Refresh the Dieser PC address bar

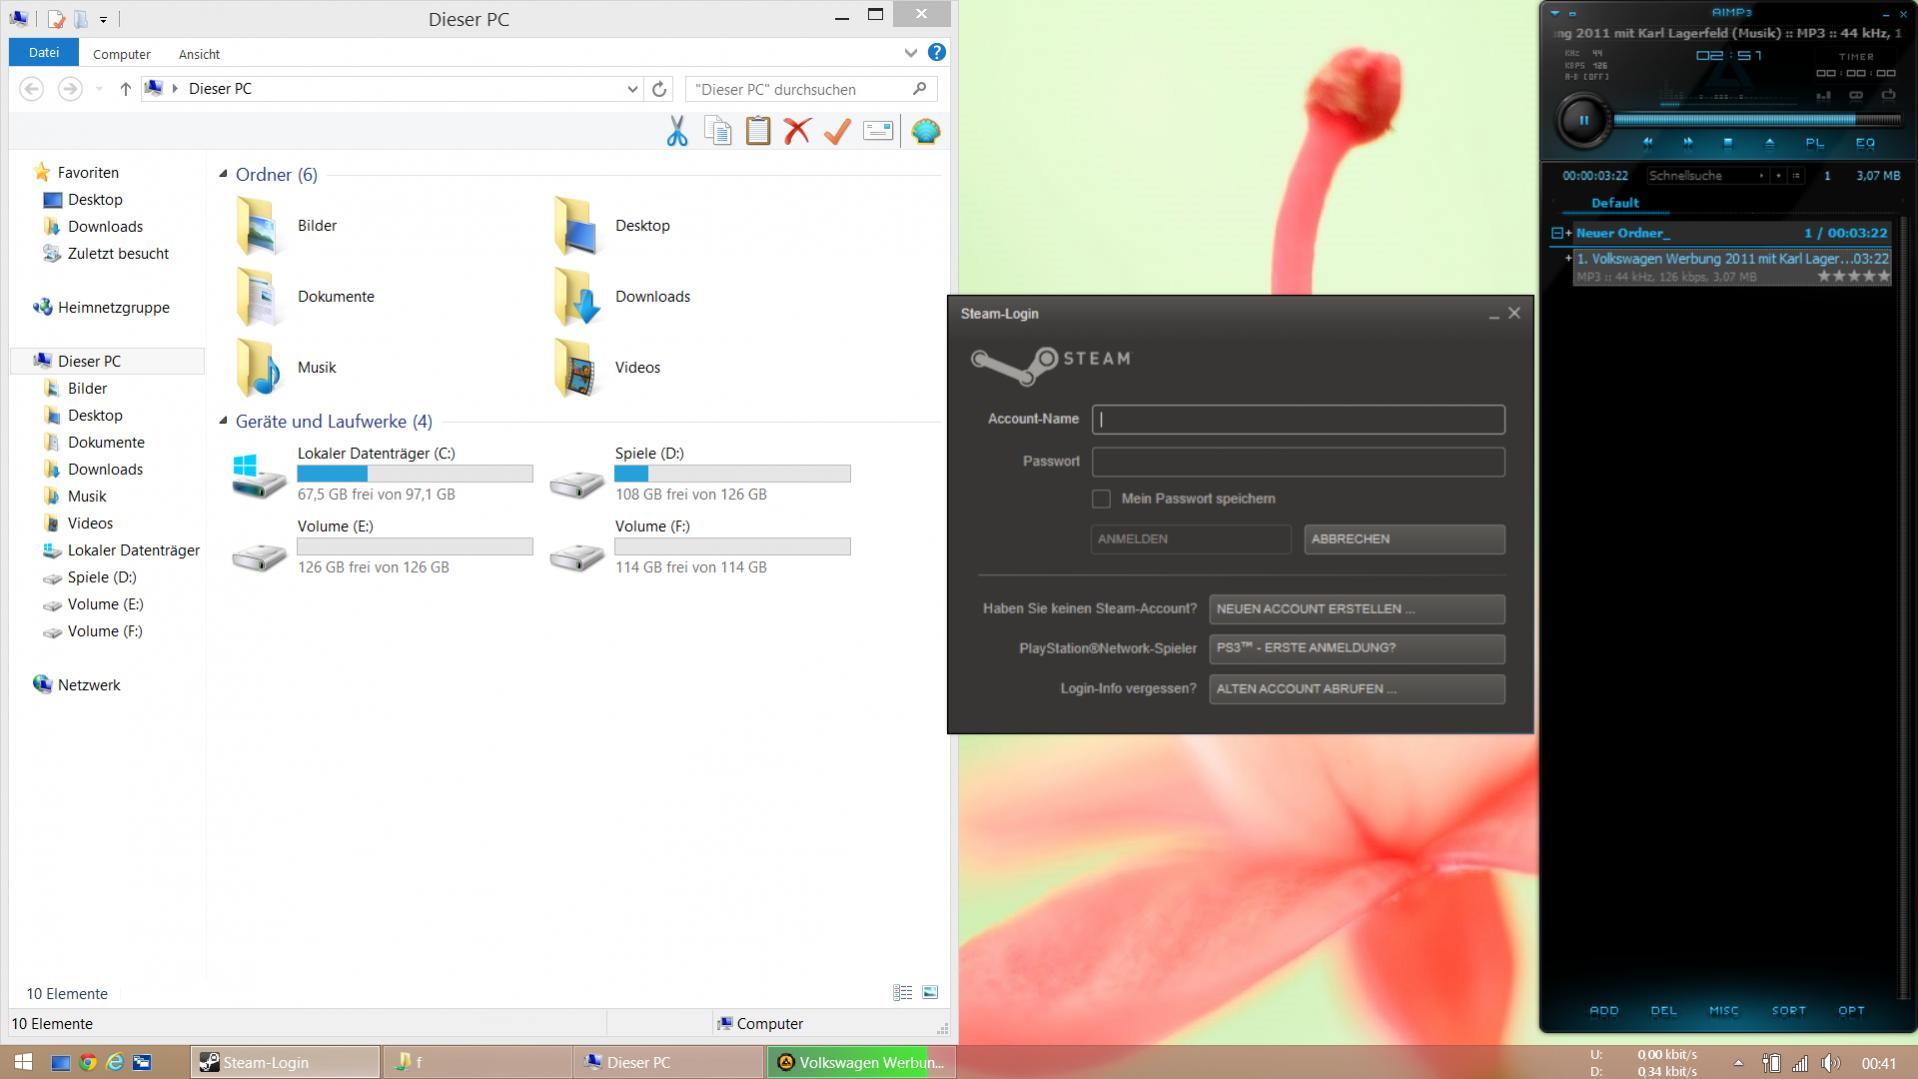[x=659, y=89]
